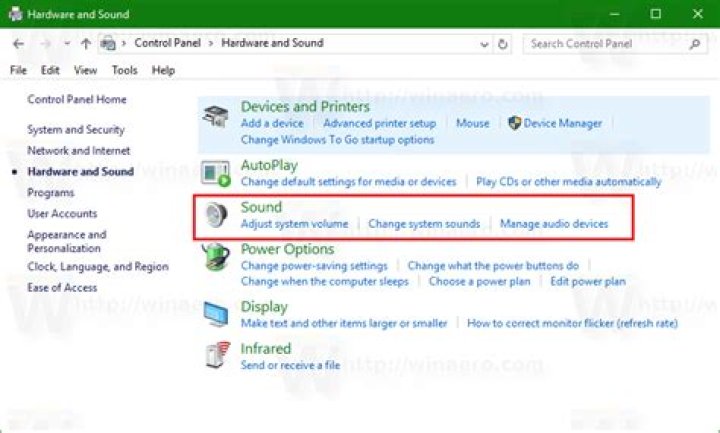Open the Edit menu
The image size is (720, 433).
coord(50,70)
